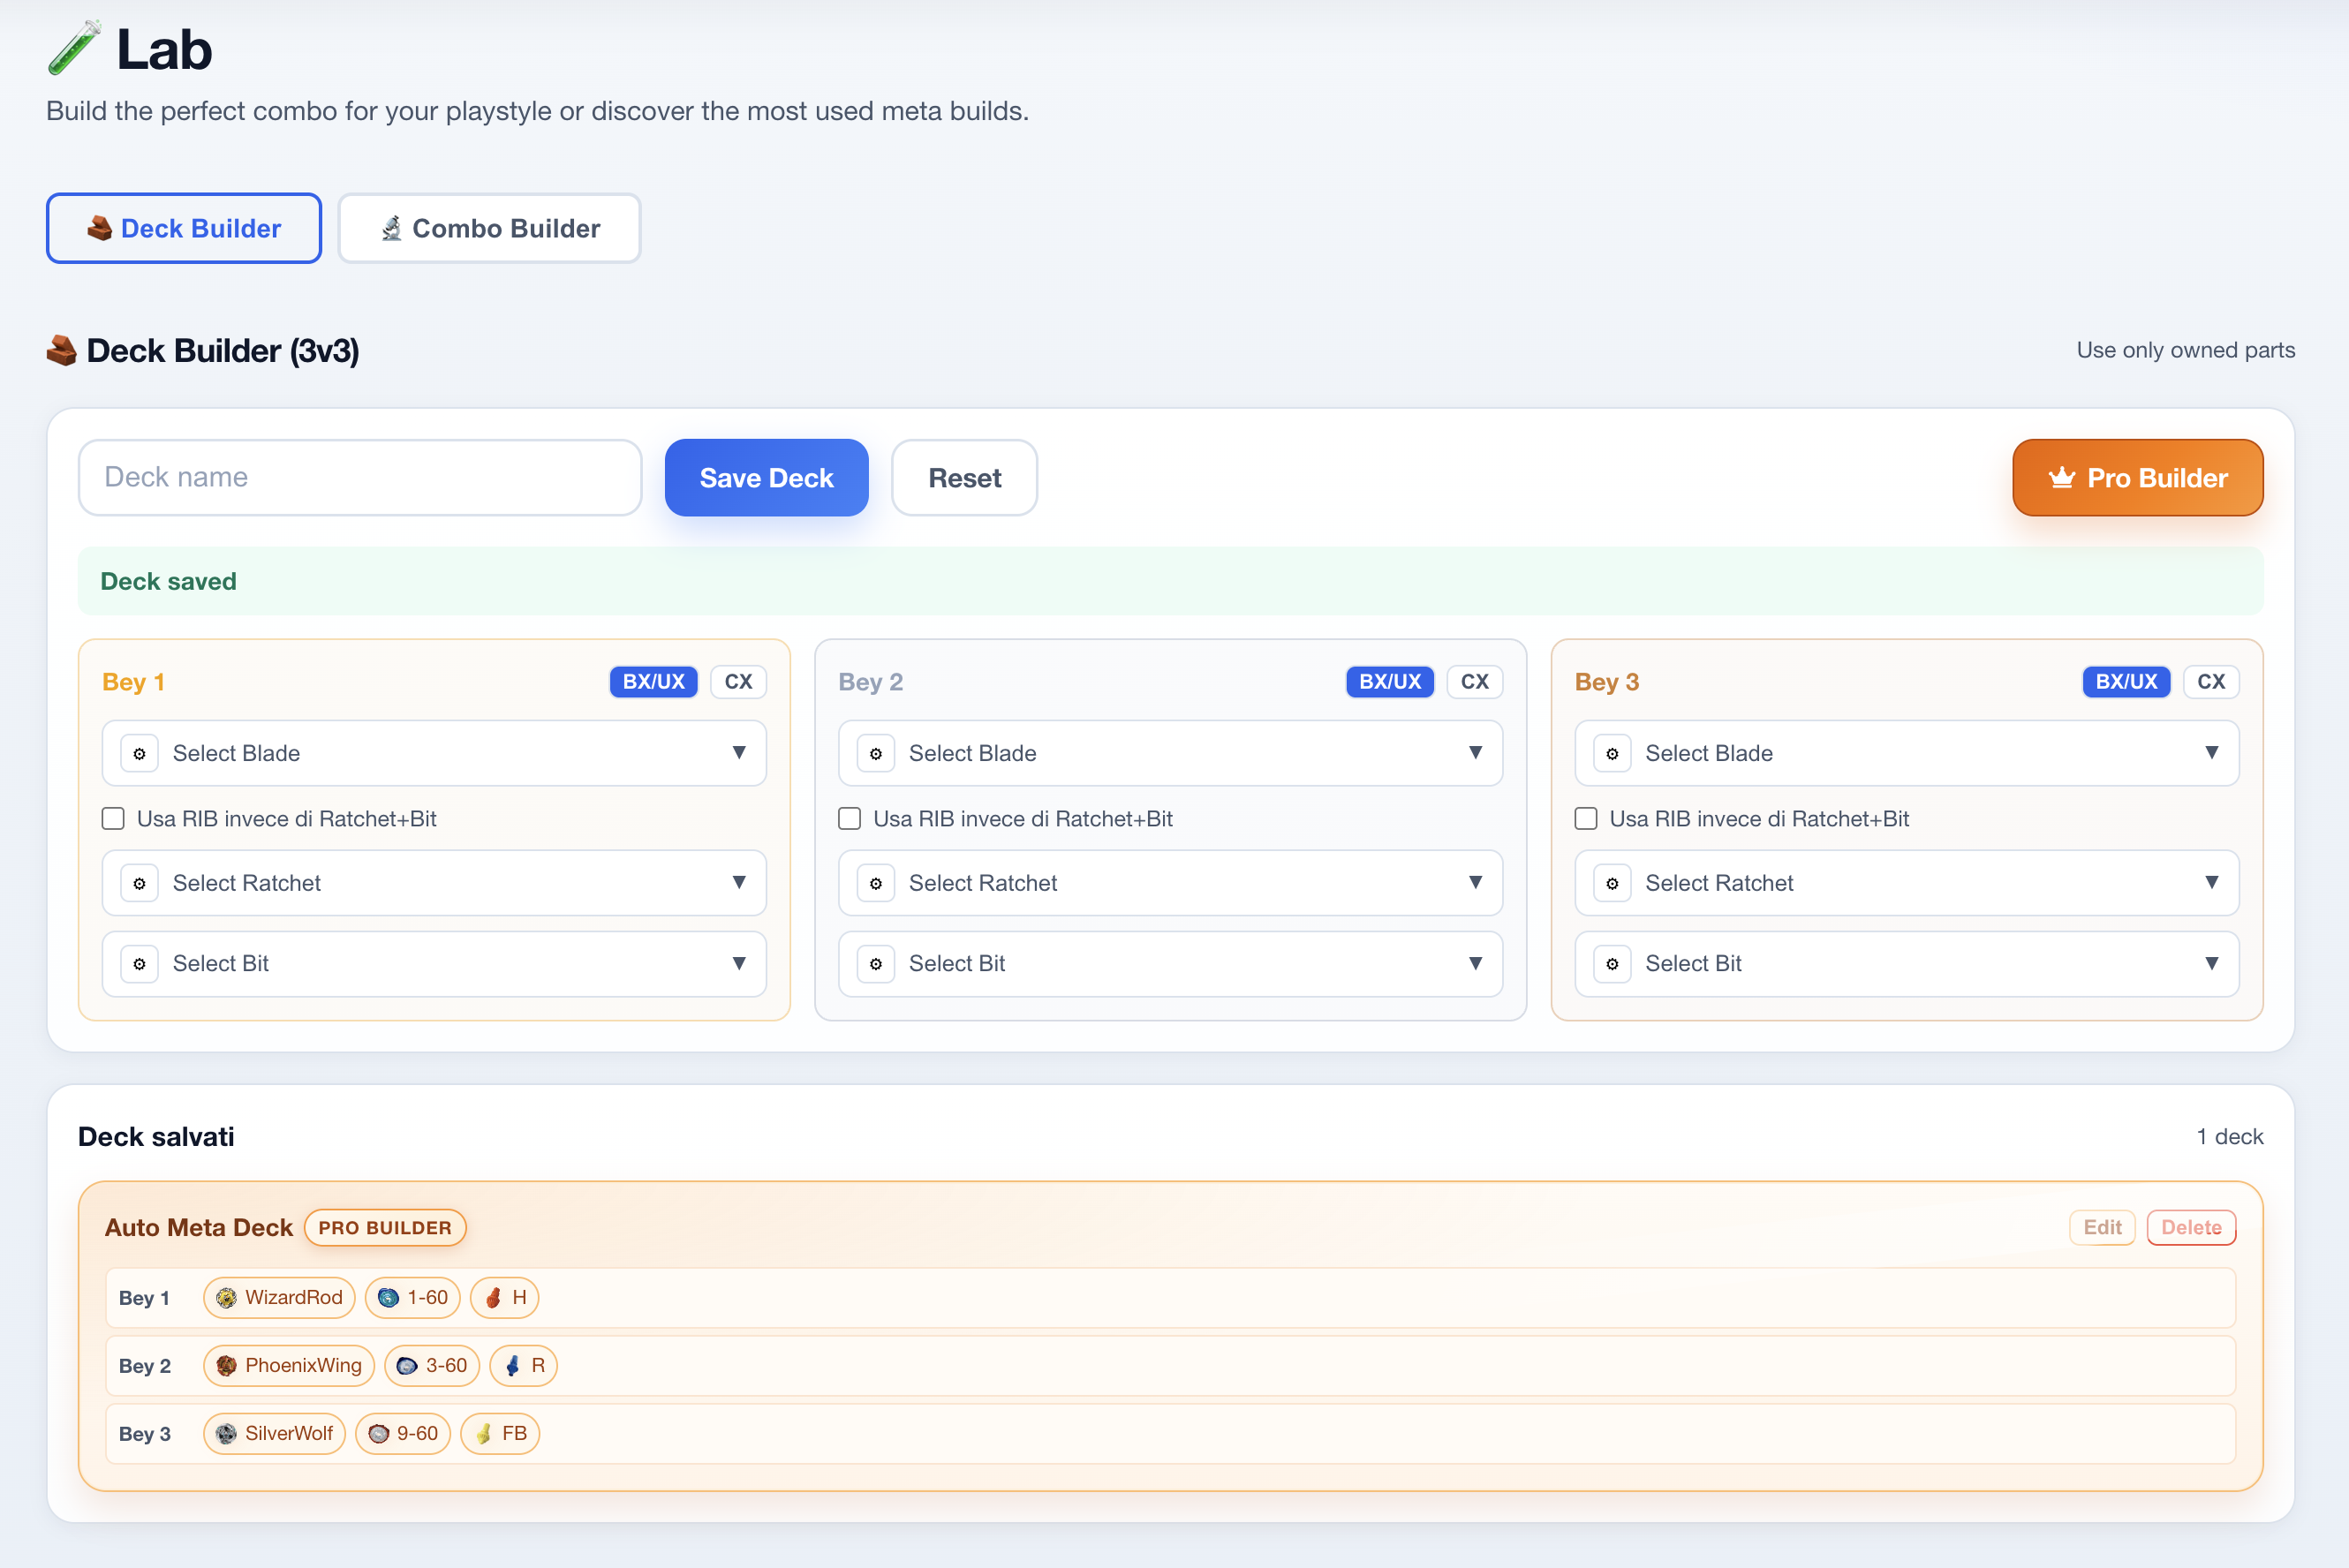Switch to the Deck Builder tab
This screenshot has width=2349, height=1568.
(184, 229)
